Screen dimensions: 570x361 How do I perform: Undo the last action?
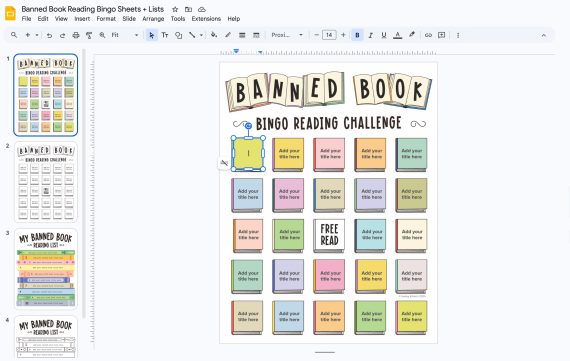click(x=49, y=35)
